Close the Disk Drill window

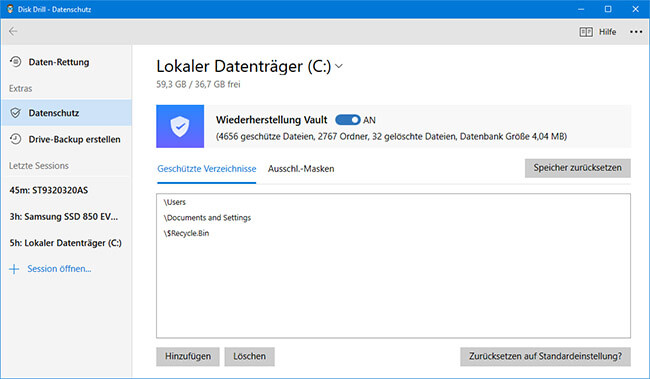click(x=635, y=9)
